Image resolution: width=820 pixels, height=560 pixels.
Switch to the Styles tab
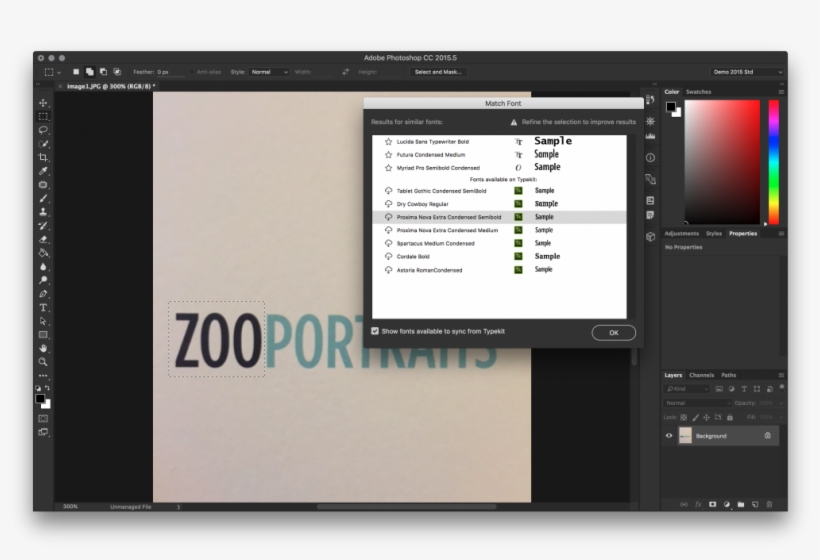(x=713, y=234)
